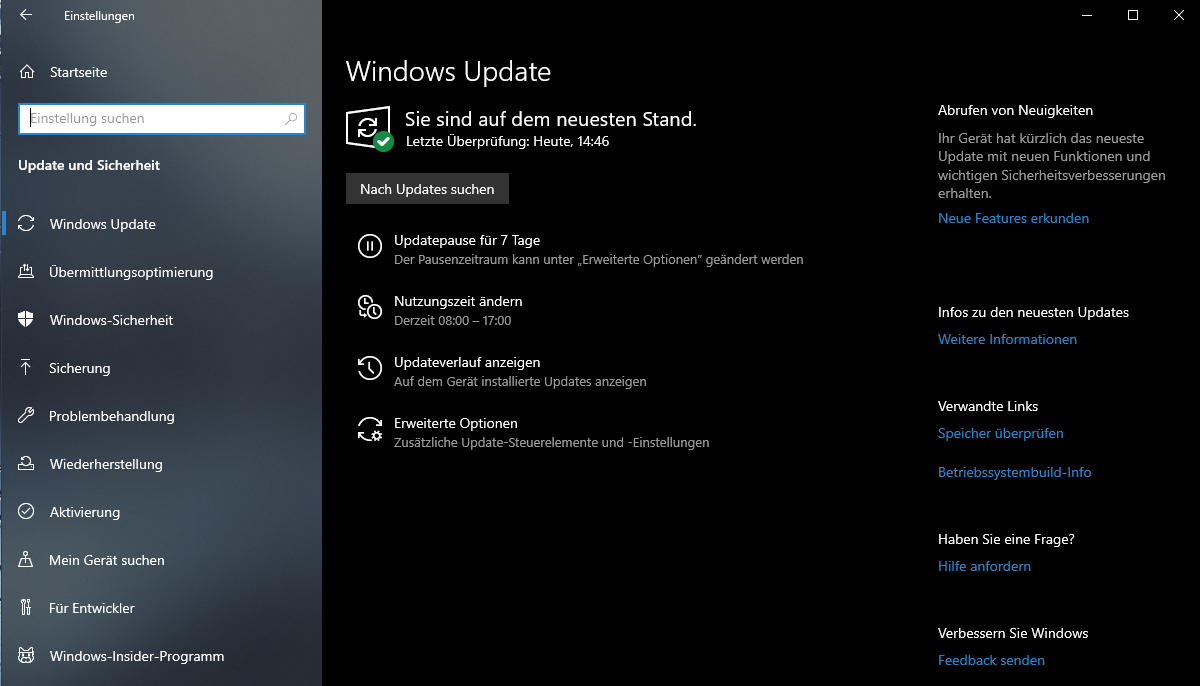Open Übermittlungsoptimierung in the sidebar
The width and height of the screenshot is (1200, 686).
[x=161, y=272]
